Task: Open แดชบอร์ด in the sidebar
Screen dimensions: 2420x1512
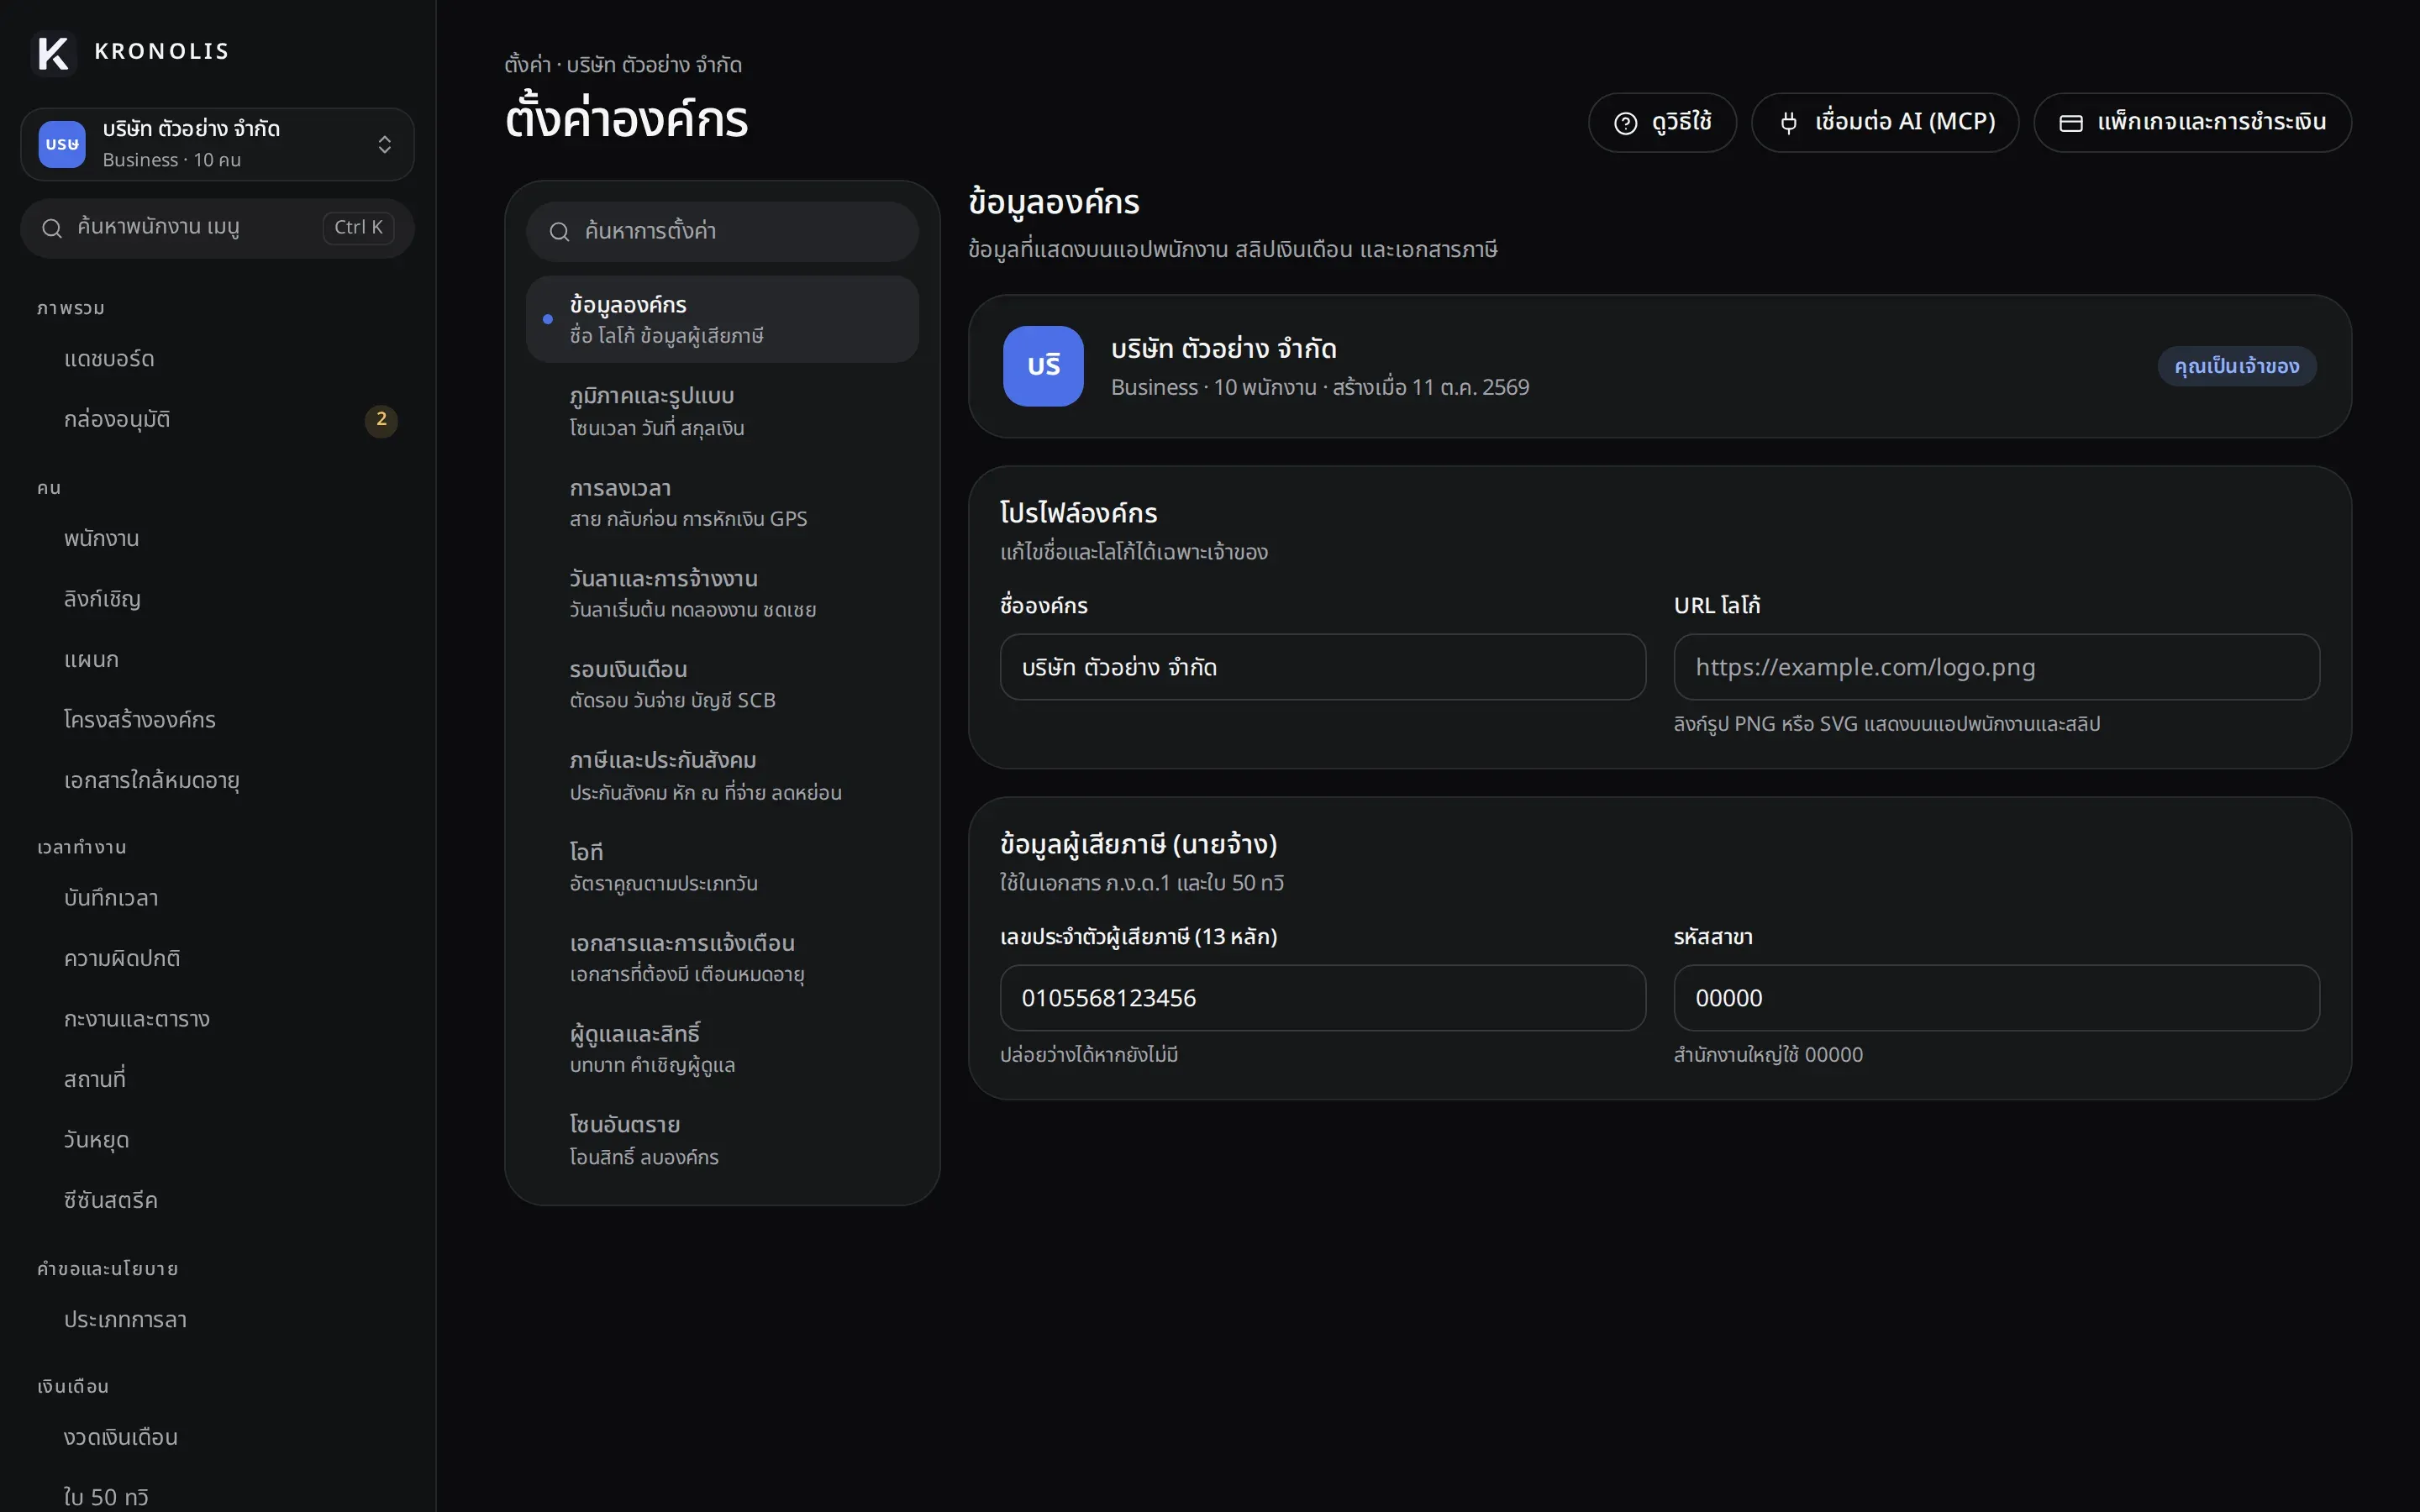Action: click(x=217, y=359)
